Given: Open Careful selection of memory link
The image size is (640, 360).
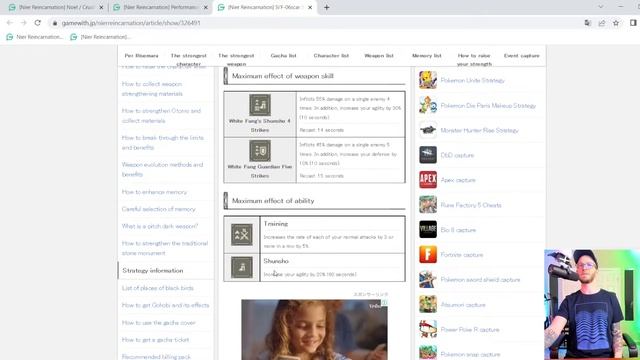Looking at the screenshot, I should (158, 209).
